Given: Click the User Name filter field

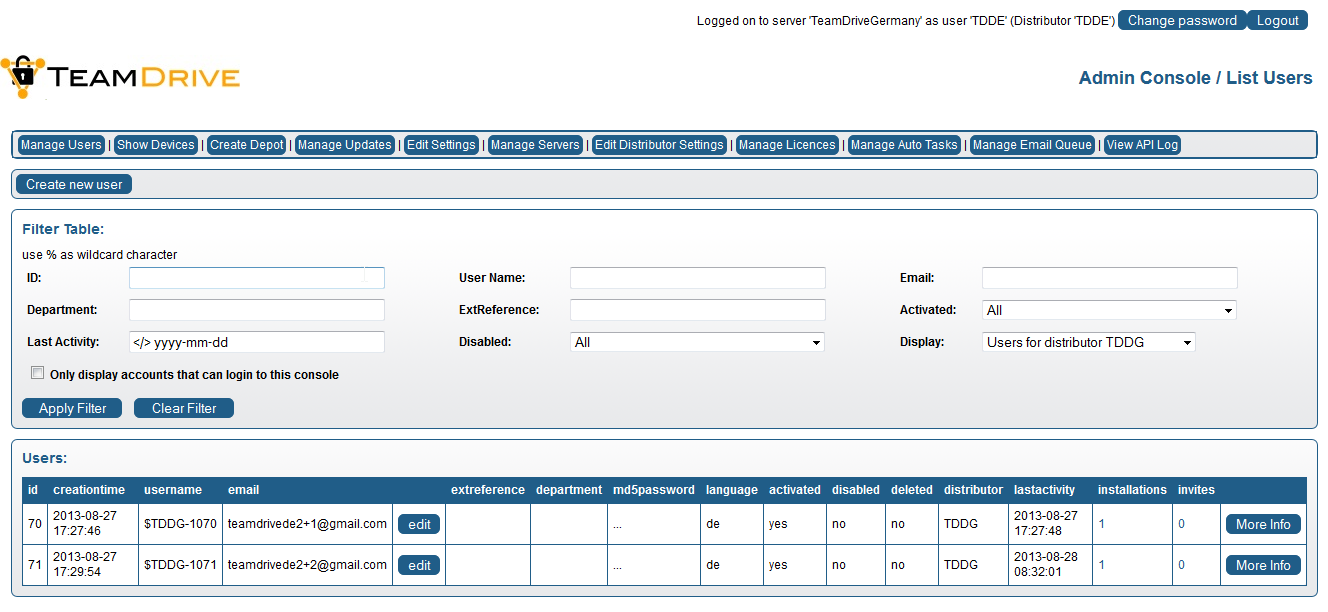Looking at the screenshot, I should tap(698, 278).
